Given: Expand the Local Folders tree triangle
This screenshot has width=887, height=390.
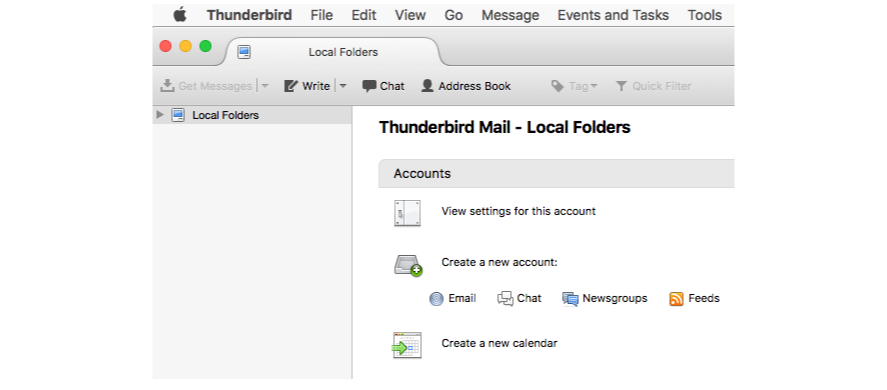Looking at the screenshot, I should tap(160, 115).
